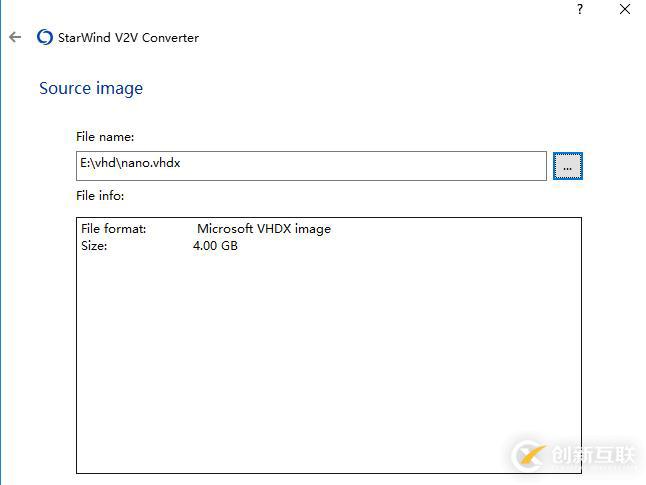Select the '4.00 GB' size value

coord(215,246)
